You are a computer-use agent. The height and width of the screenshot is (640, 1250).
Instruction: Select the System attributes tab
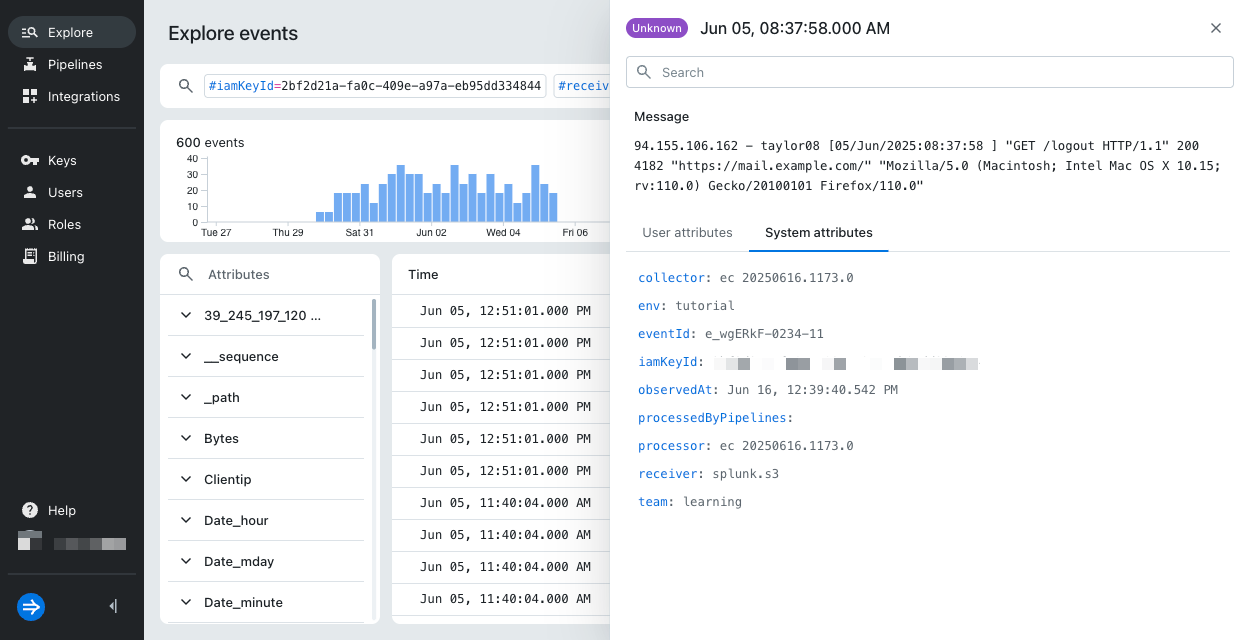click(819, 232)
